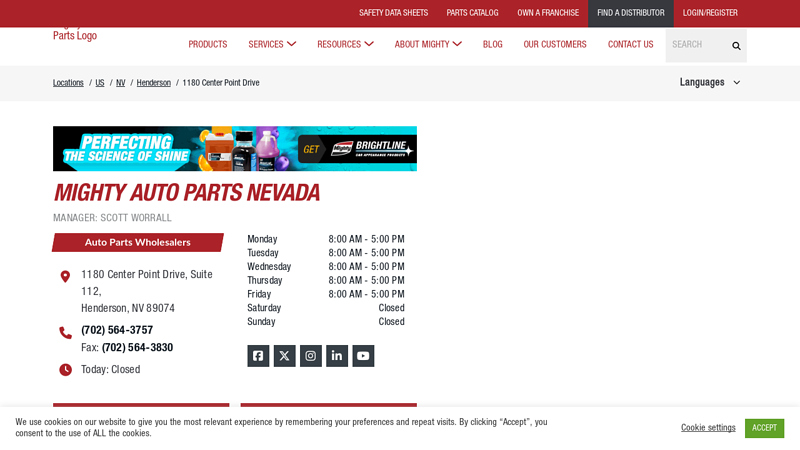Open the Products menu item
The image size is (800, 450).
[208, 44]
